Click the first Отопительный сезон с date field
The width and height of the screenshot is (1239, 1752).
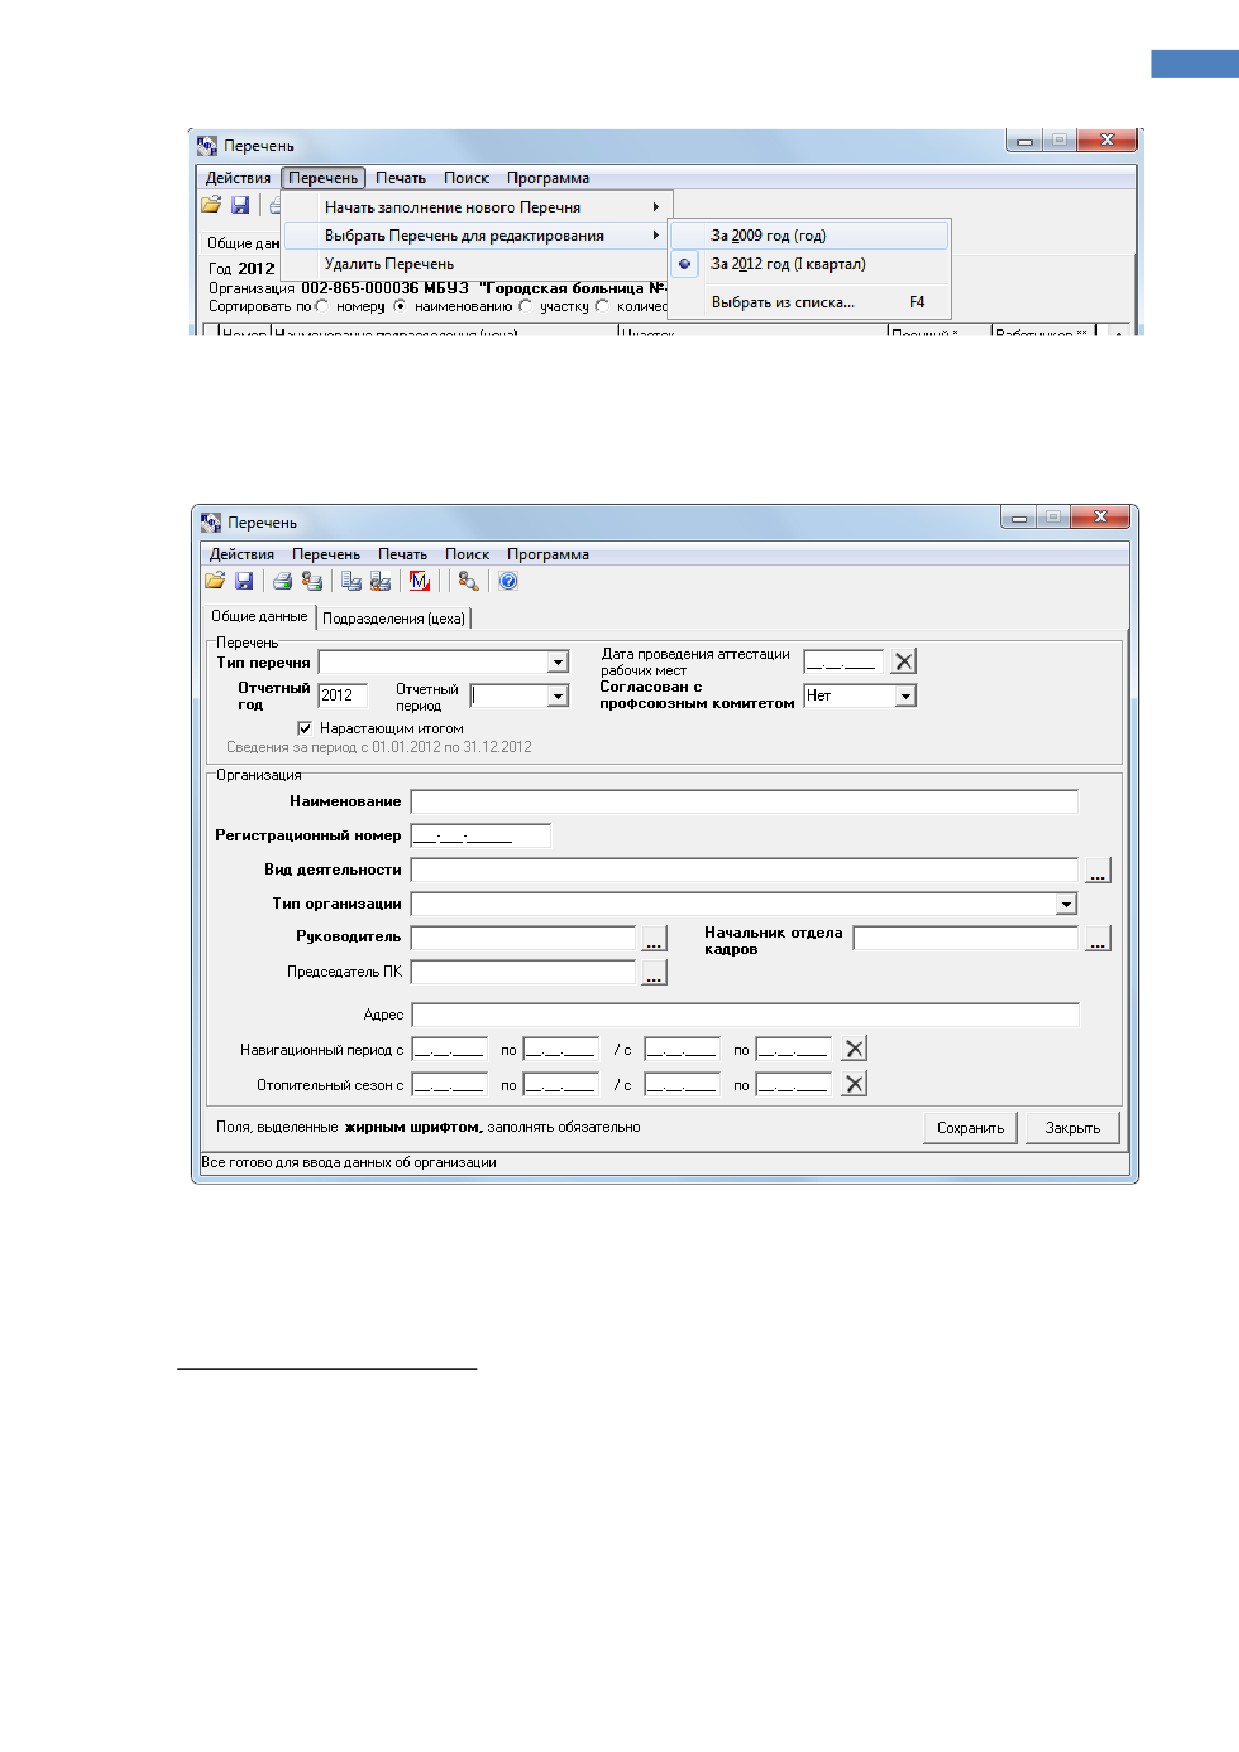tap(450, 1084)
